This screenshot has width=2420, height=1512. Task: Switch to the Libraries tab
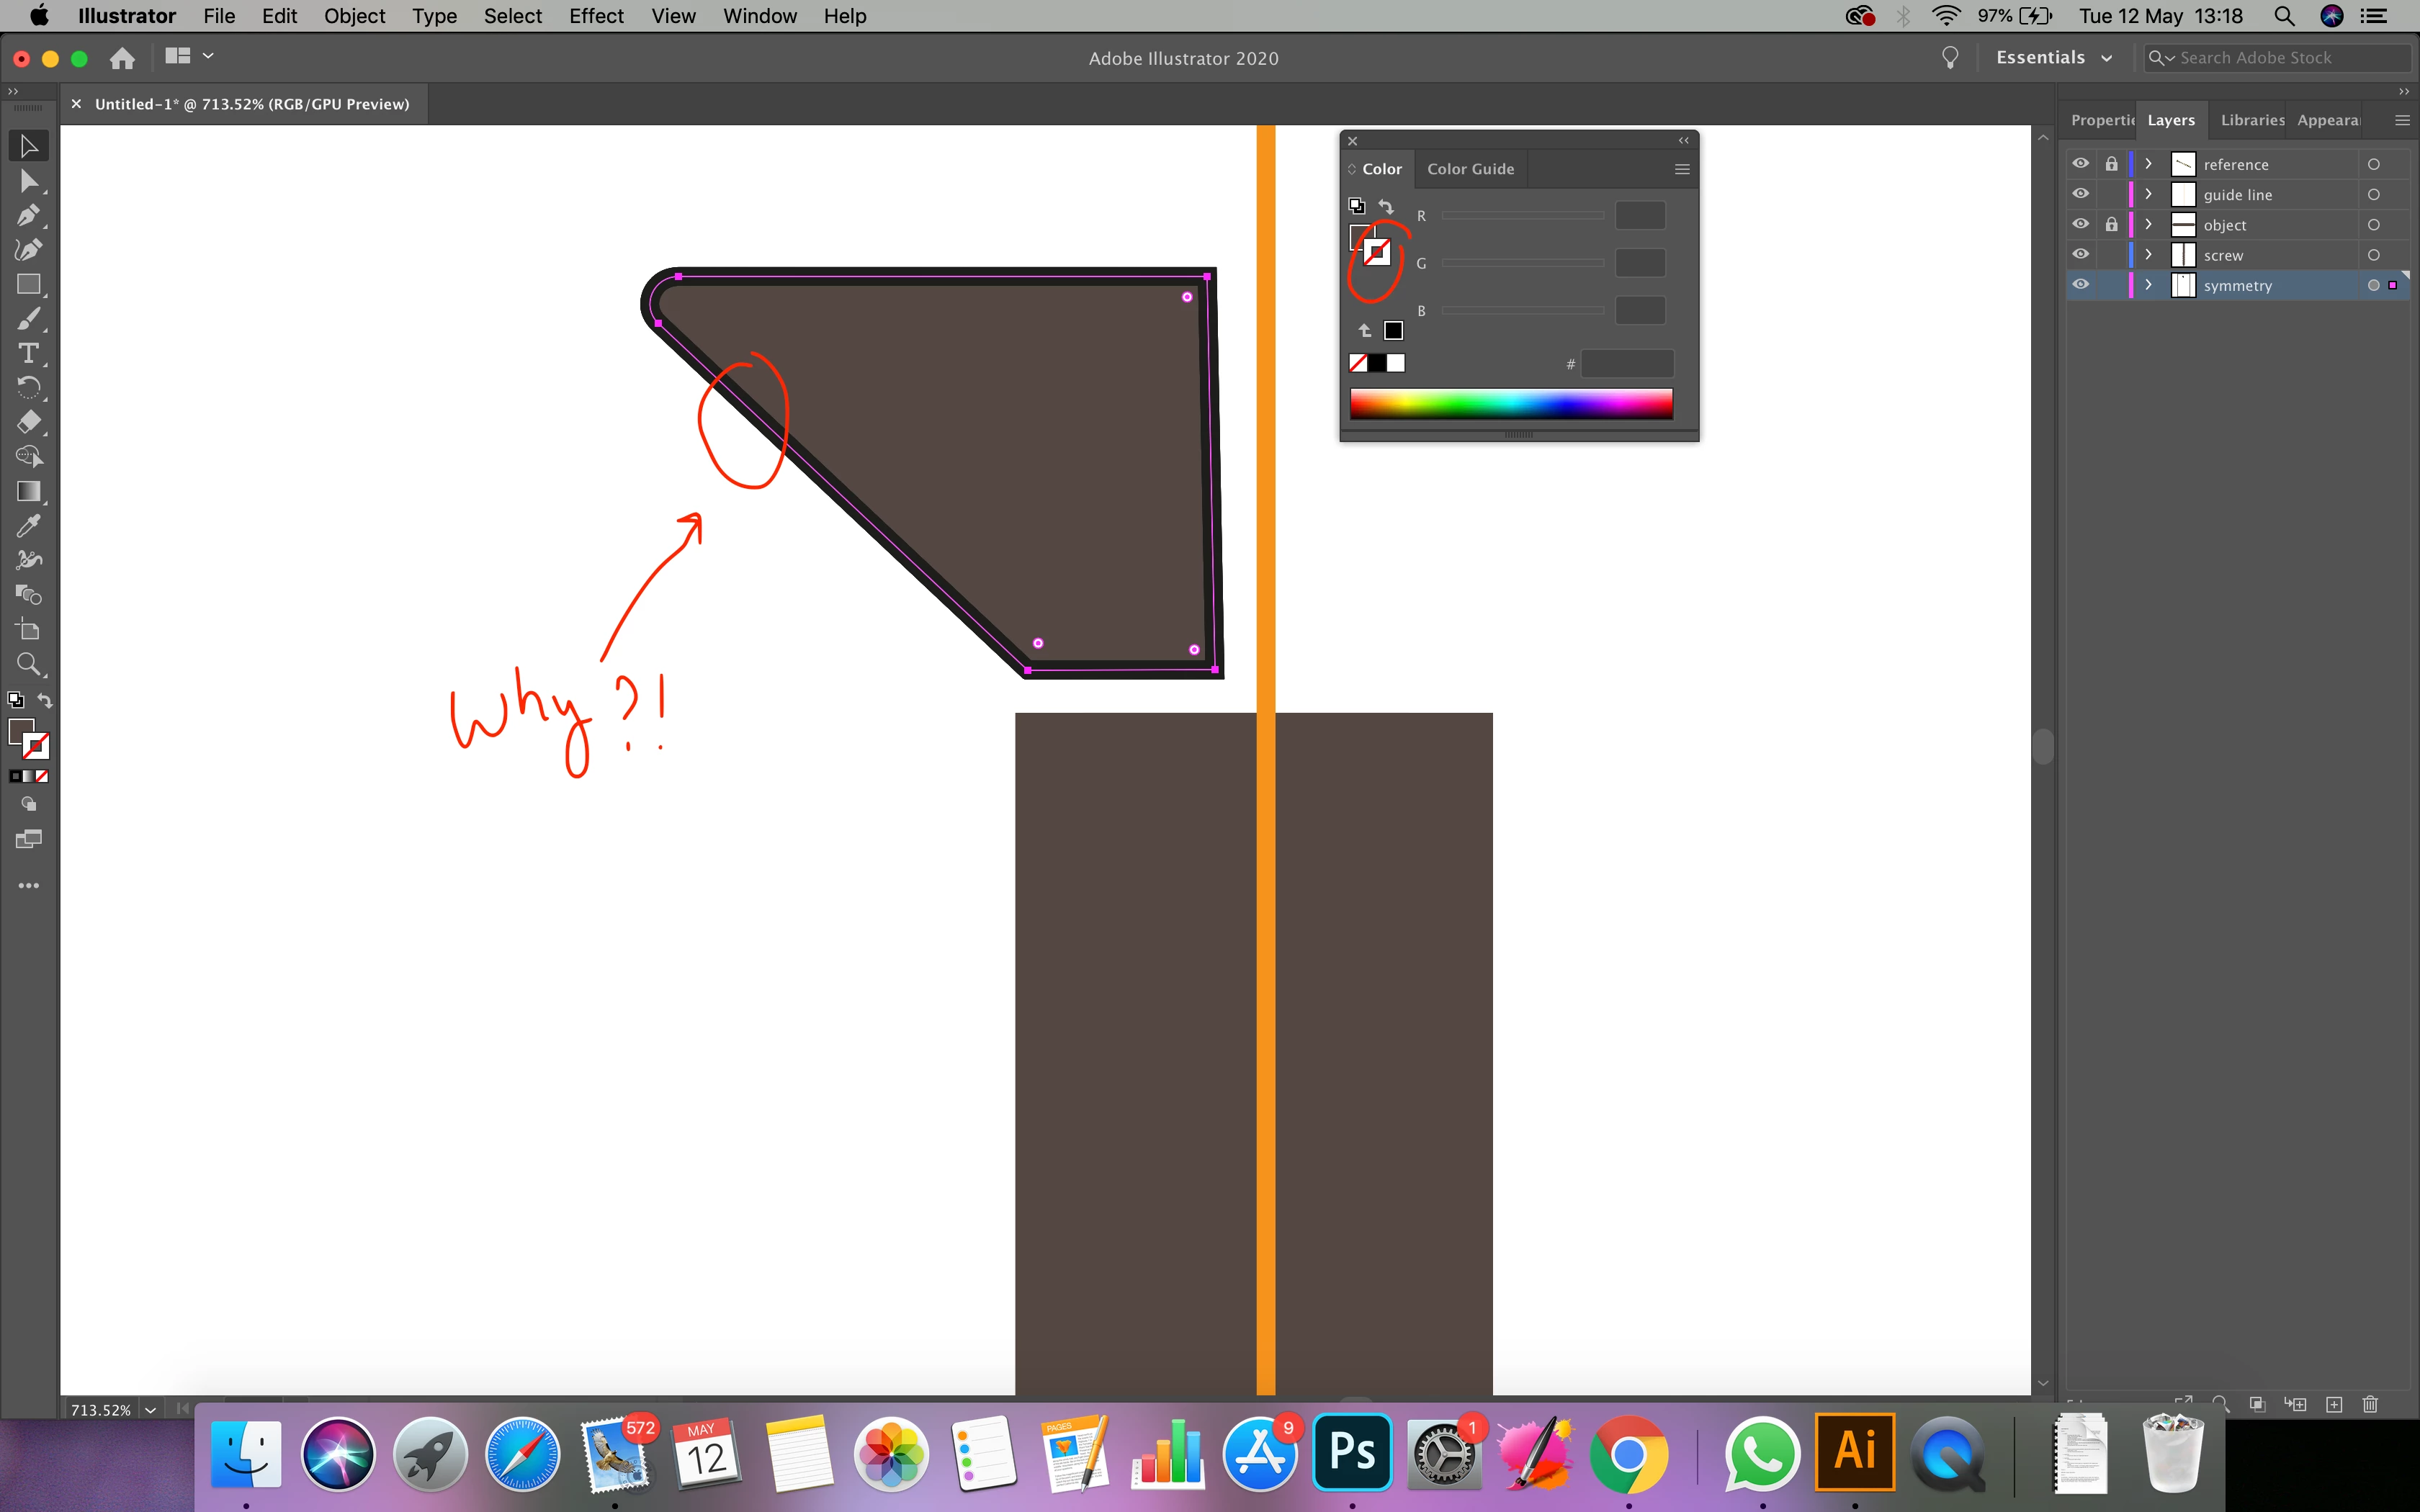click(2252, 120)
